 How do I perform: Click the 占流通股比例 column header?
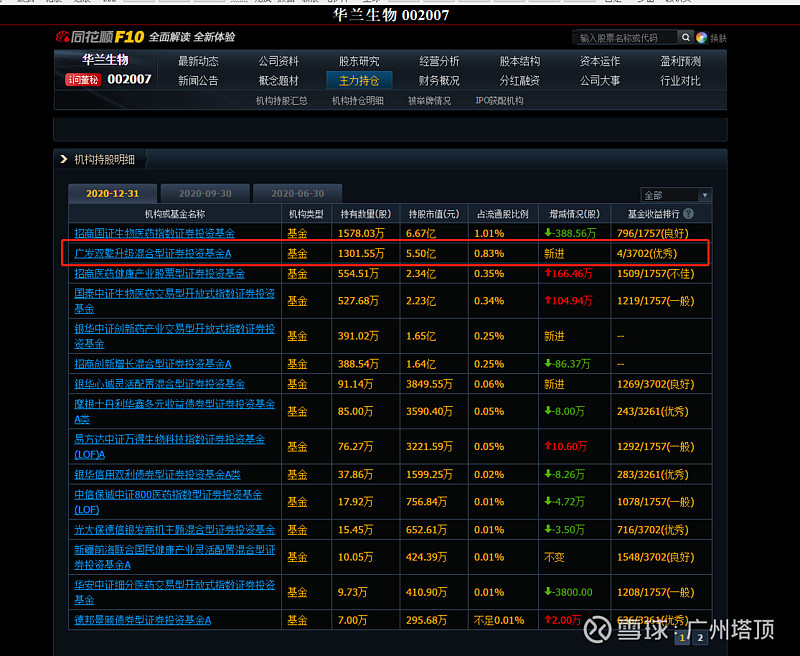503,214
